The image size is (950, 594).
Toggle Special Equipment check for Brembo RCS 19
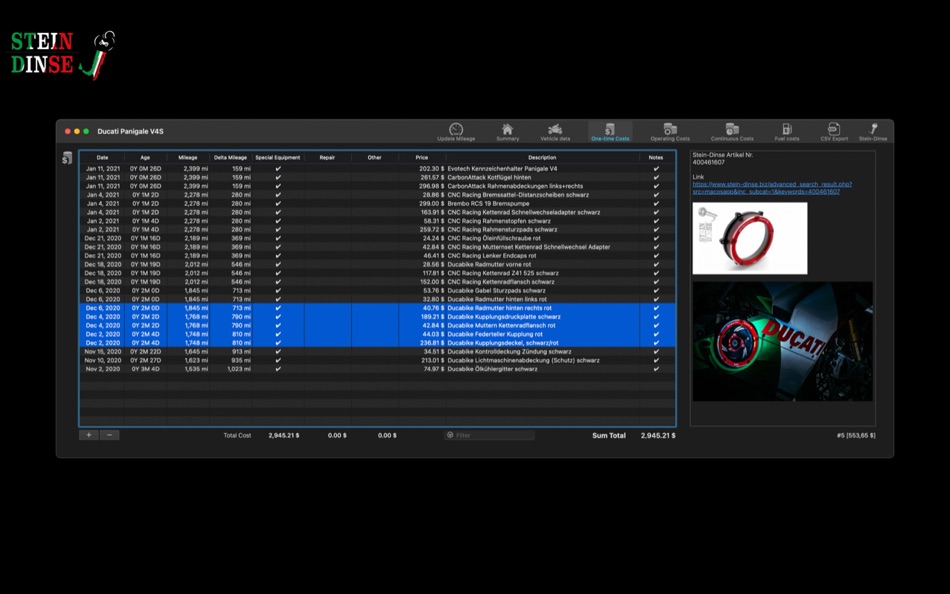click(x=278, y=204)
